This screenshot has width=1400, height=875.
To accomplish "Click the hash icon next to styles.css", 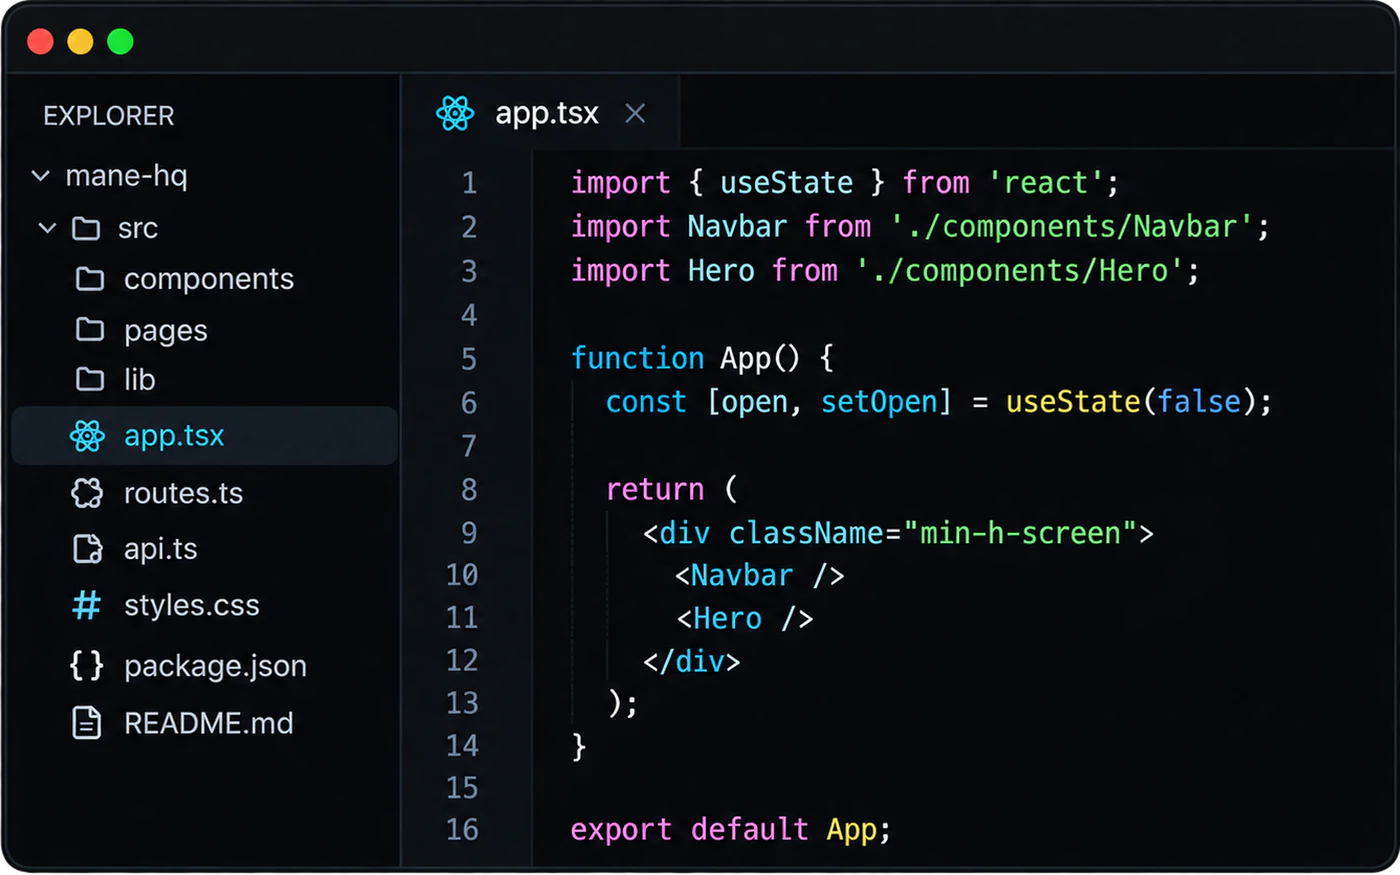I will pyautogui.click(x=87, y=605).
